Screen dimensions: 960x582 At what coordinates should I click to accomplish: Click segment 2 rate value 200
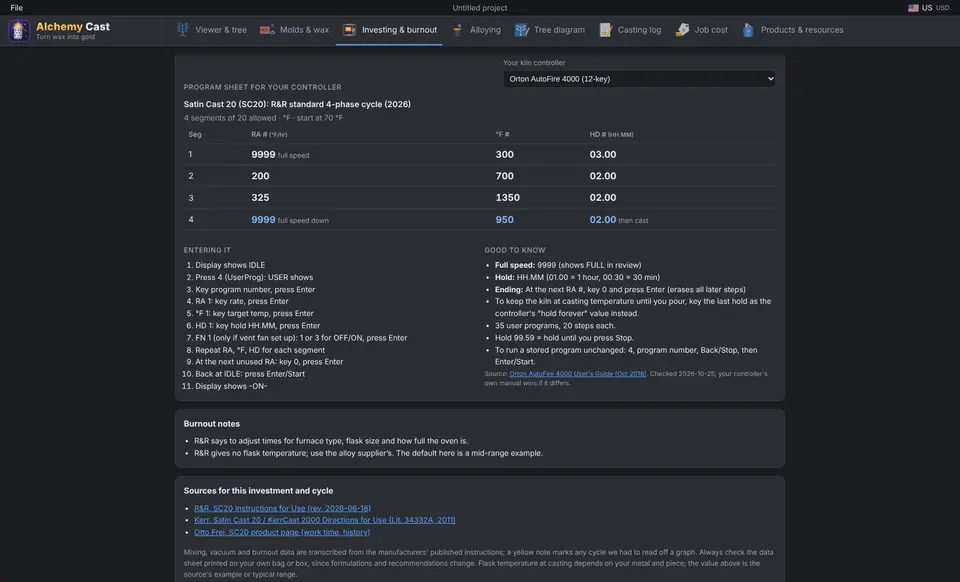pyautogui.click(x=260, y=176)
